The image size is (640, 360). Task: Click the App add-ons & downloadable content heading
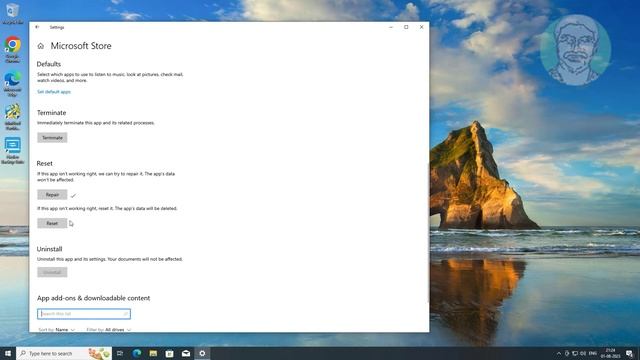[93, 298]
